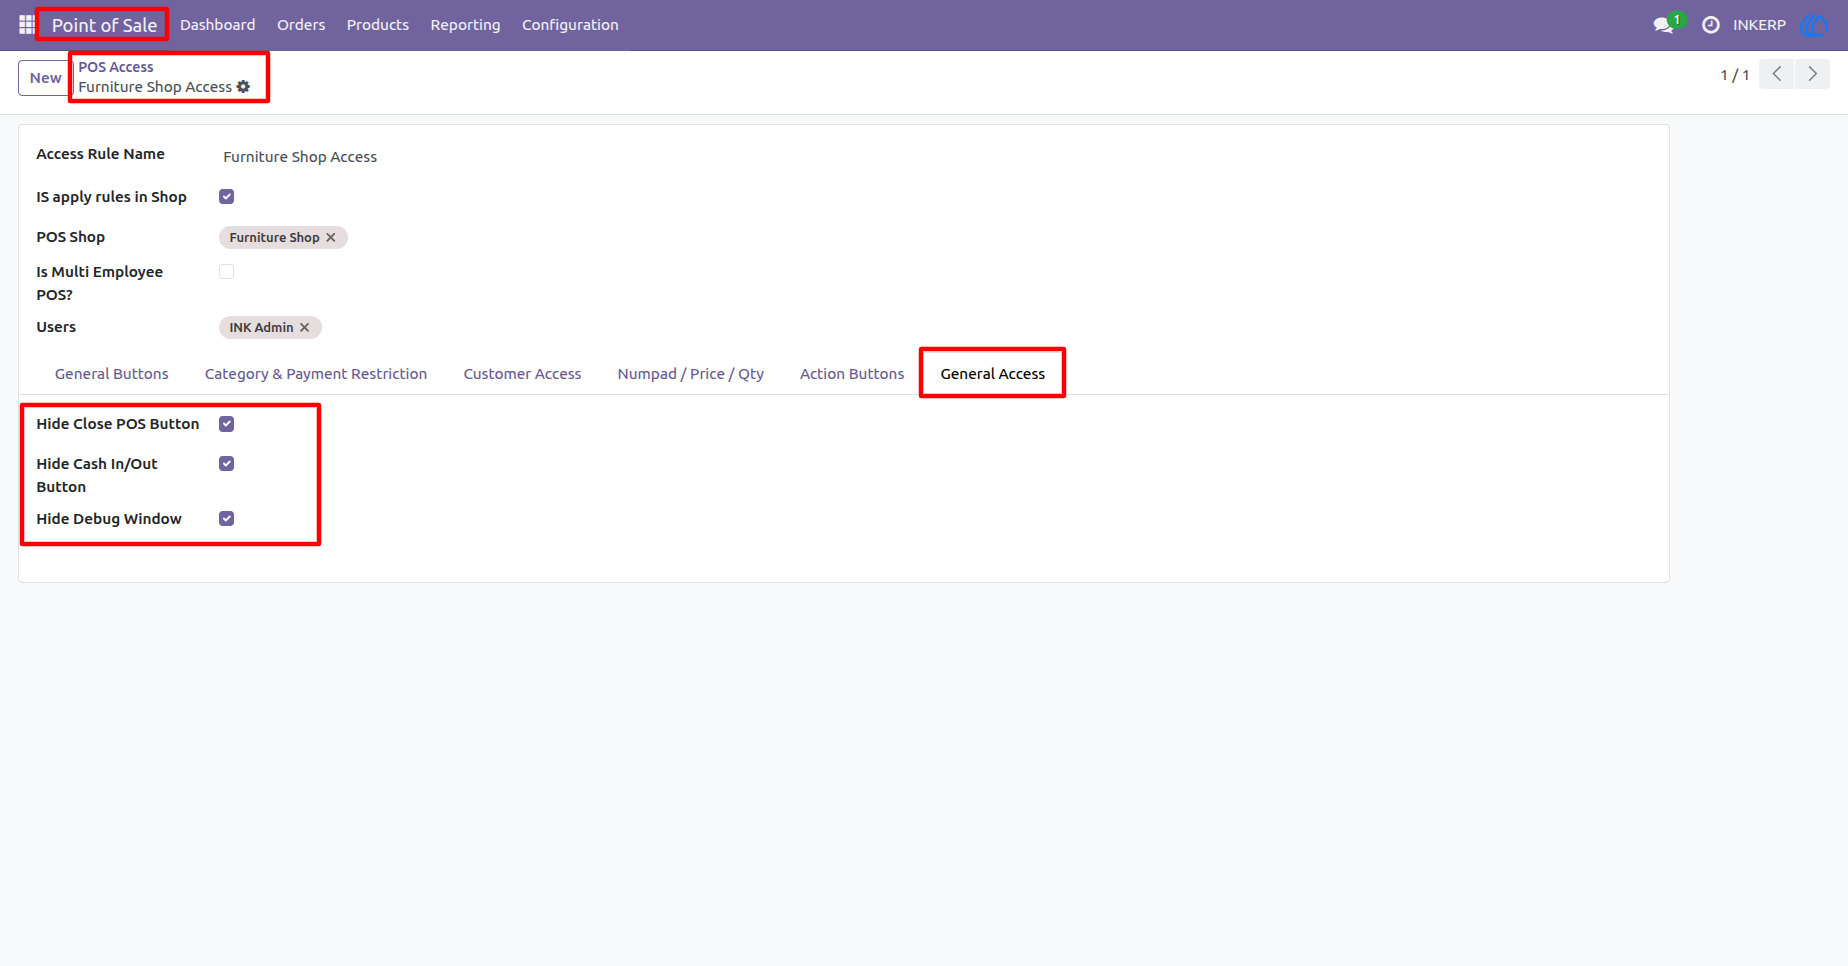The width and height of the screenshot is (1848, 966).
Task: Select the General Access tab
Action: point(992,374)
